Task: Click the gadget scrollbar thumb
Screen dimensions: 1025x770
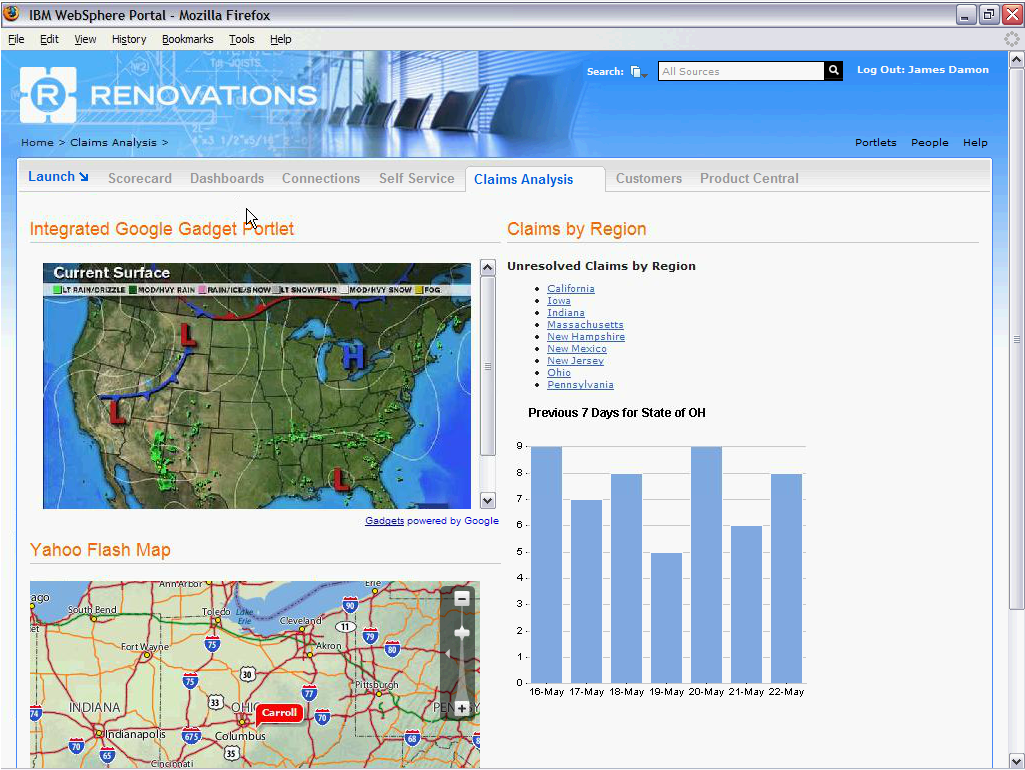Action: 488,366
